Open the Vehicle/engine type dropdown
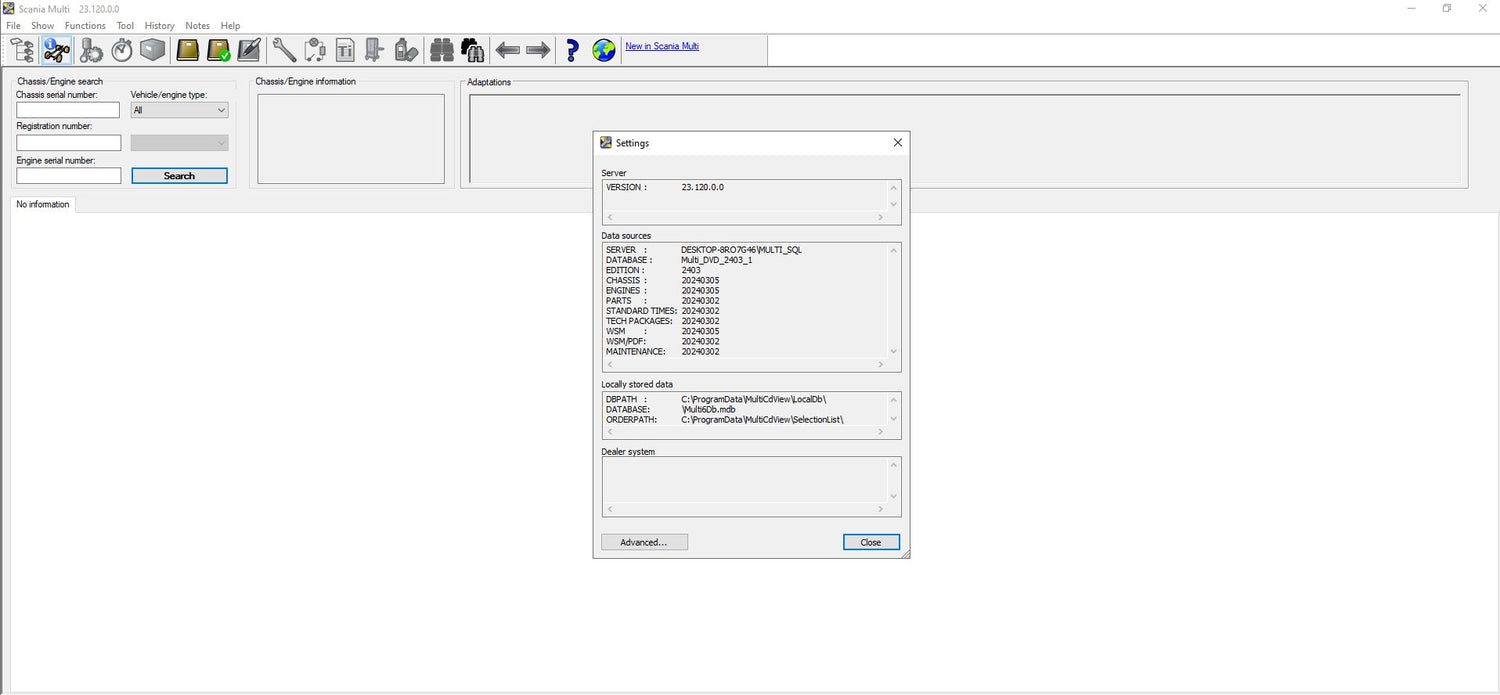 coord(179,110)
